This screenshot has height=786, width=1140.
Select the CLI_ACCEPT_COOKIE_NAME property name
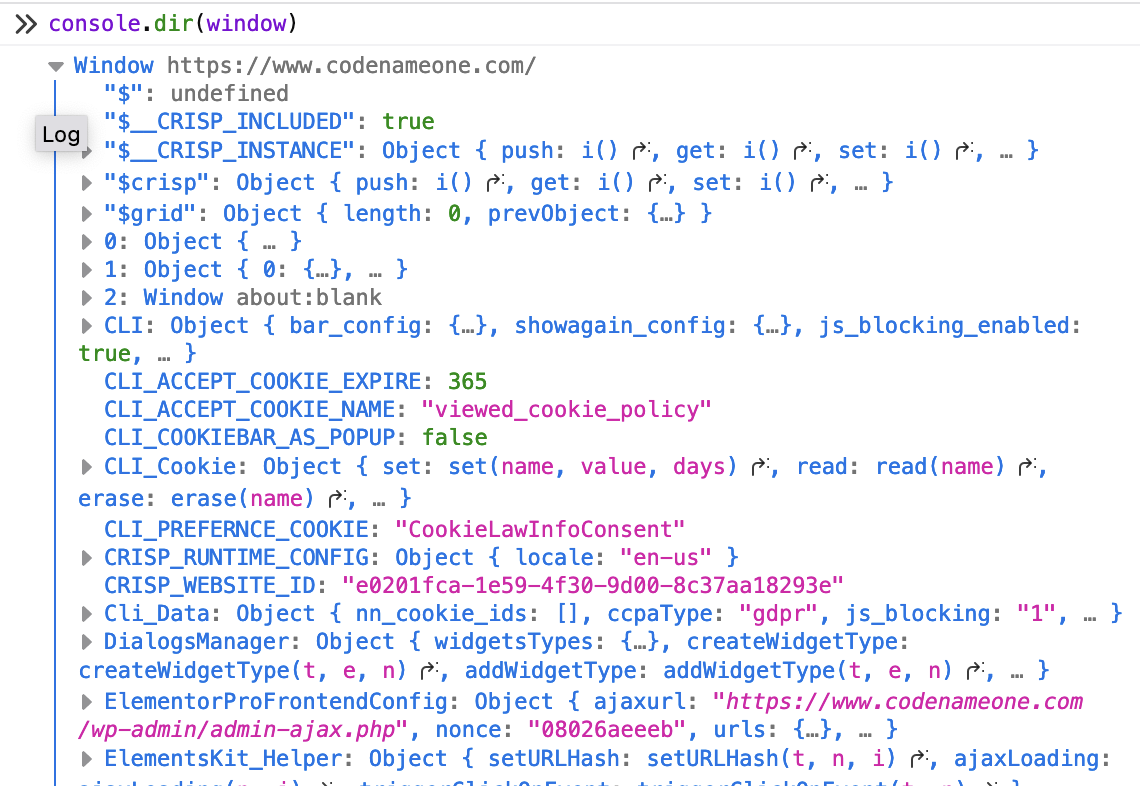[x=249, y=409]
